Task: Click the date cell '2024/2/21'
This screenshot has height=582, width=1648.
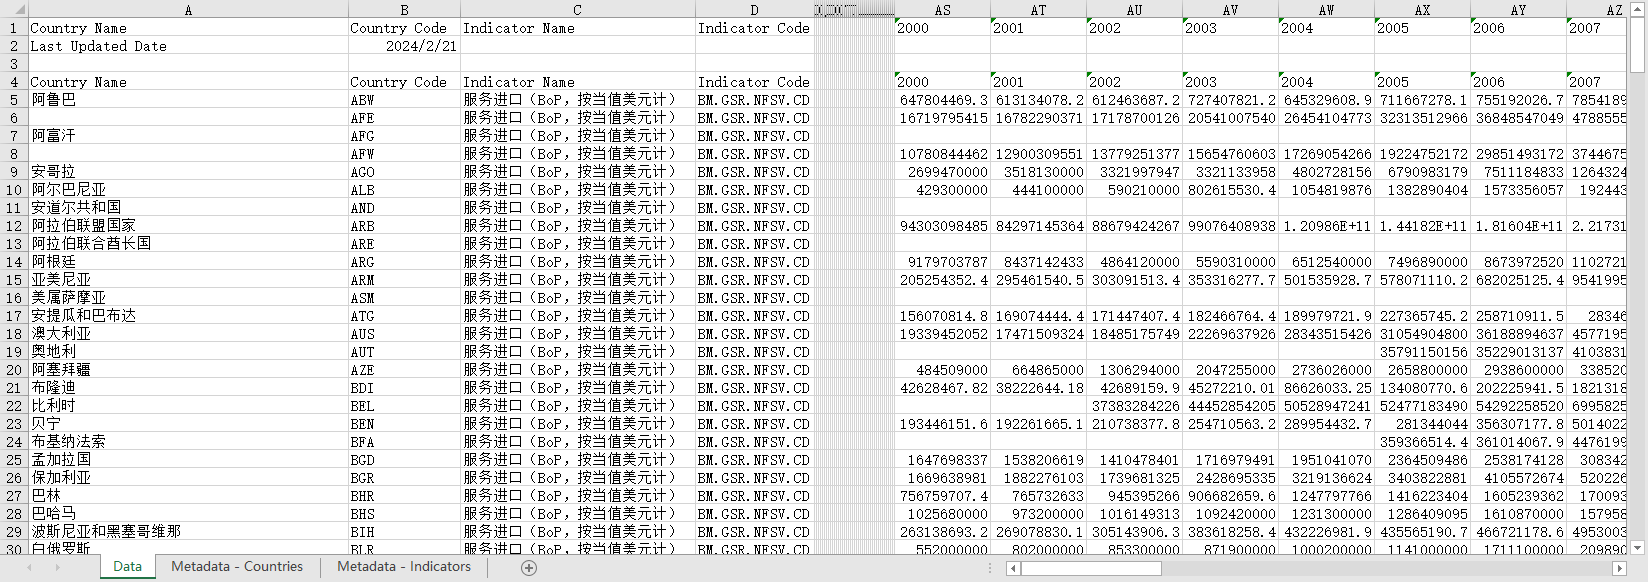Action: click(404, 46)
